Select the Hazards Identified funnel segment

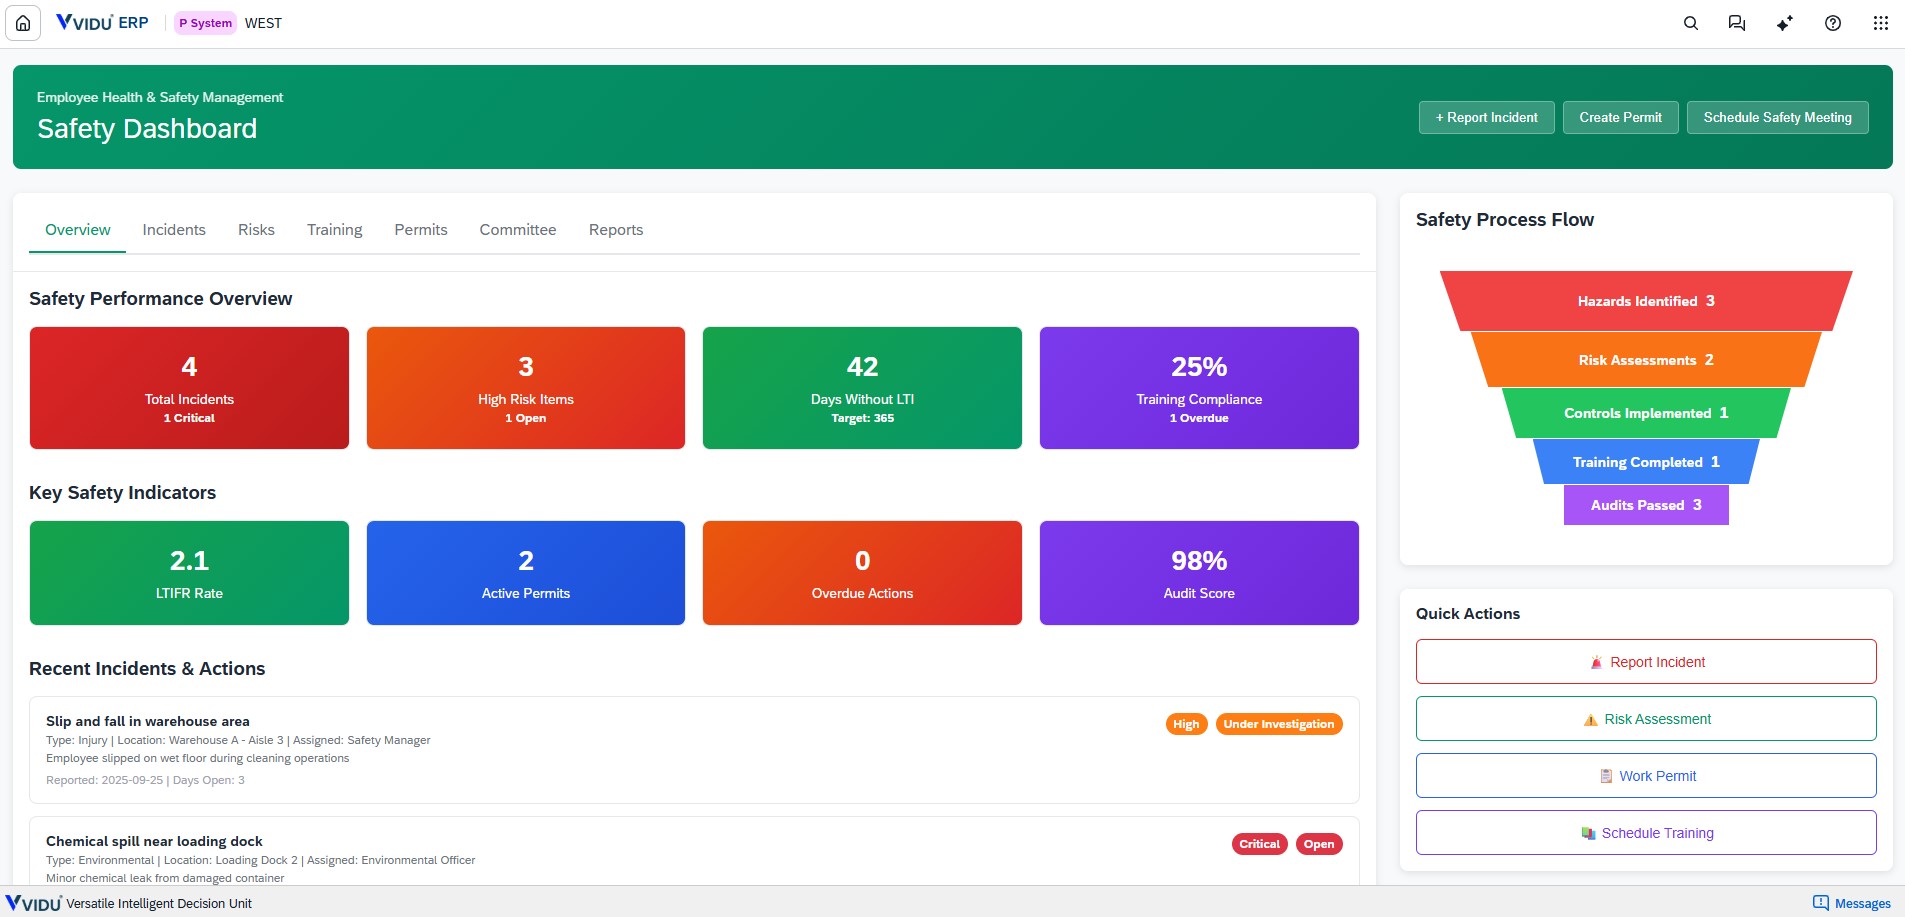pyautogui.click(x=1645, y=301)
